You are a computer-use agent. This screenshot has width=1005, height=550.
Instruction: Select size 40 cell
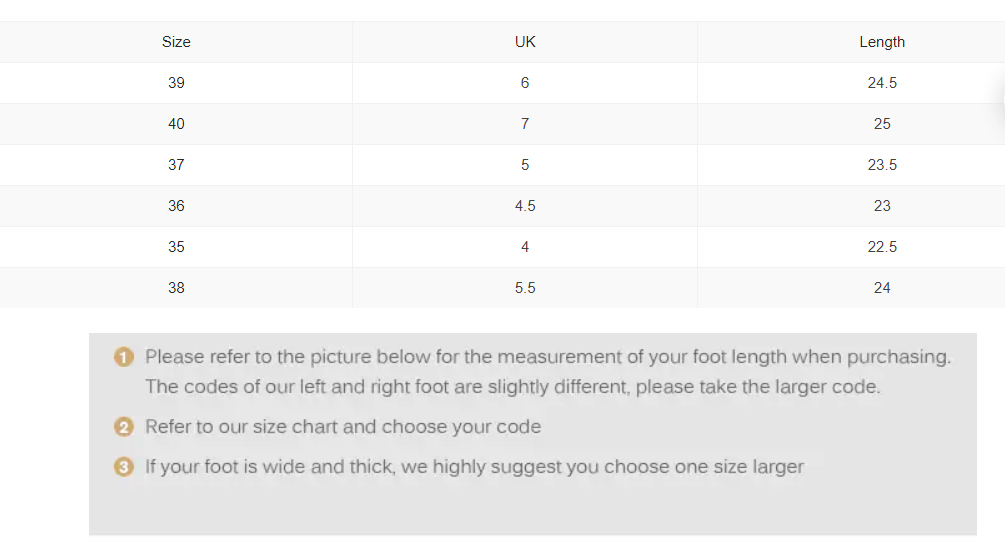[x=176, y=124]
